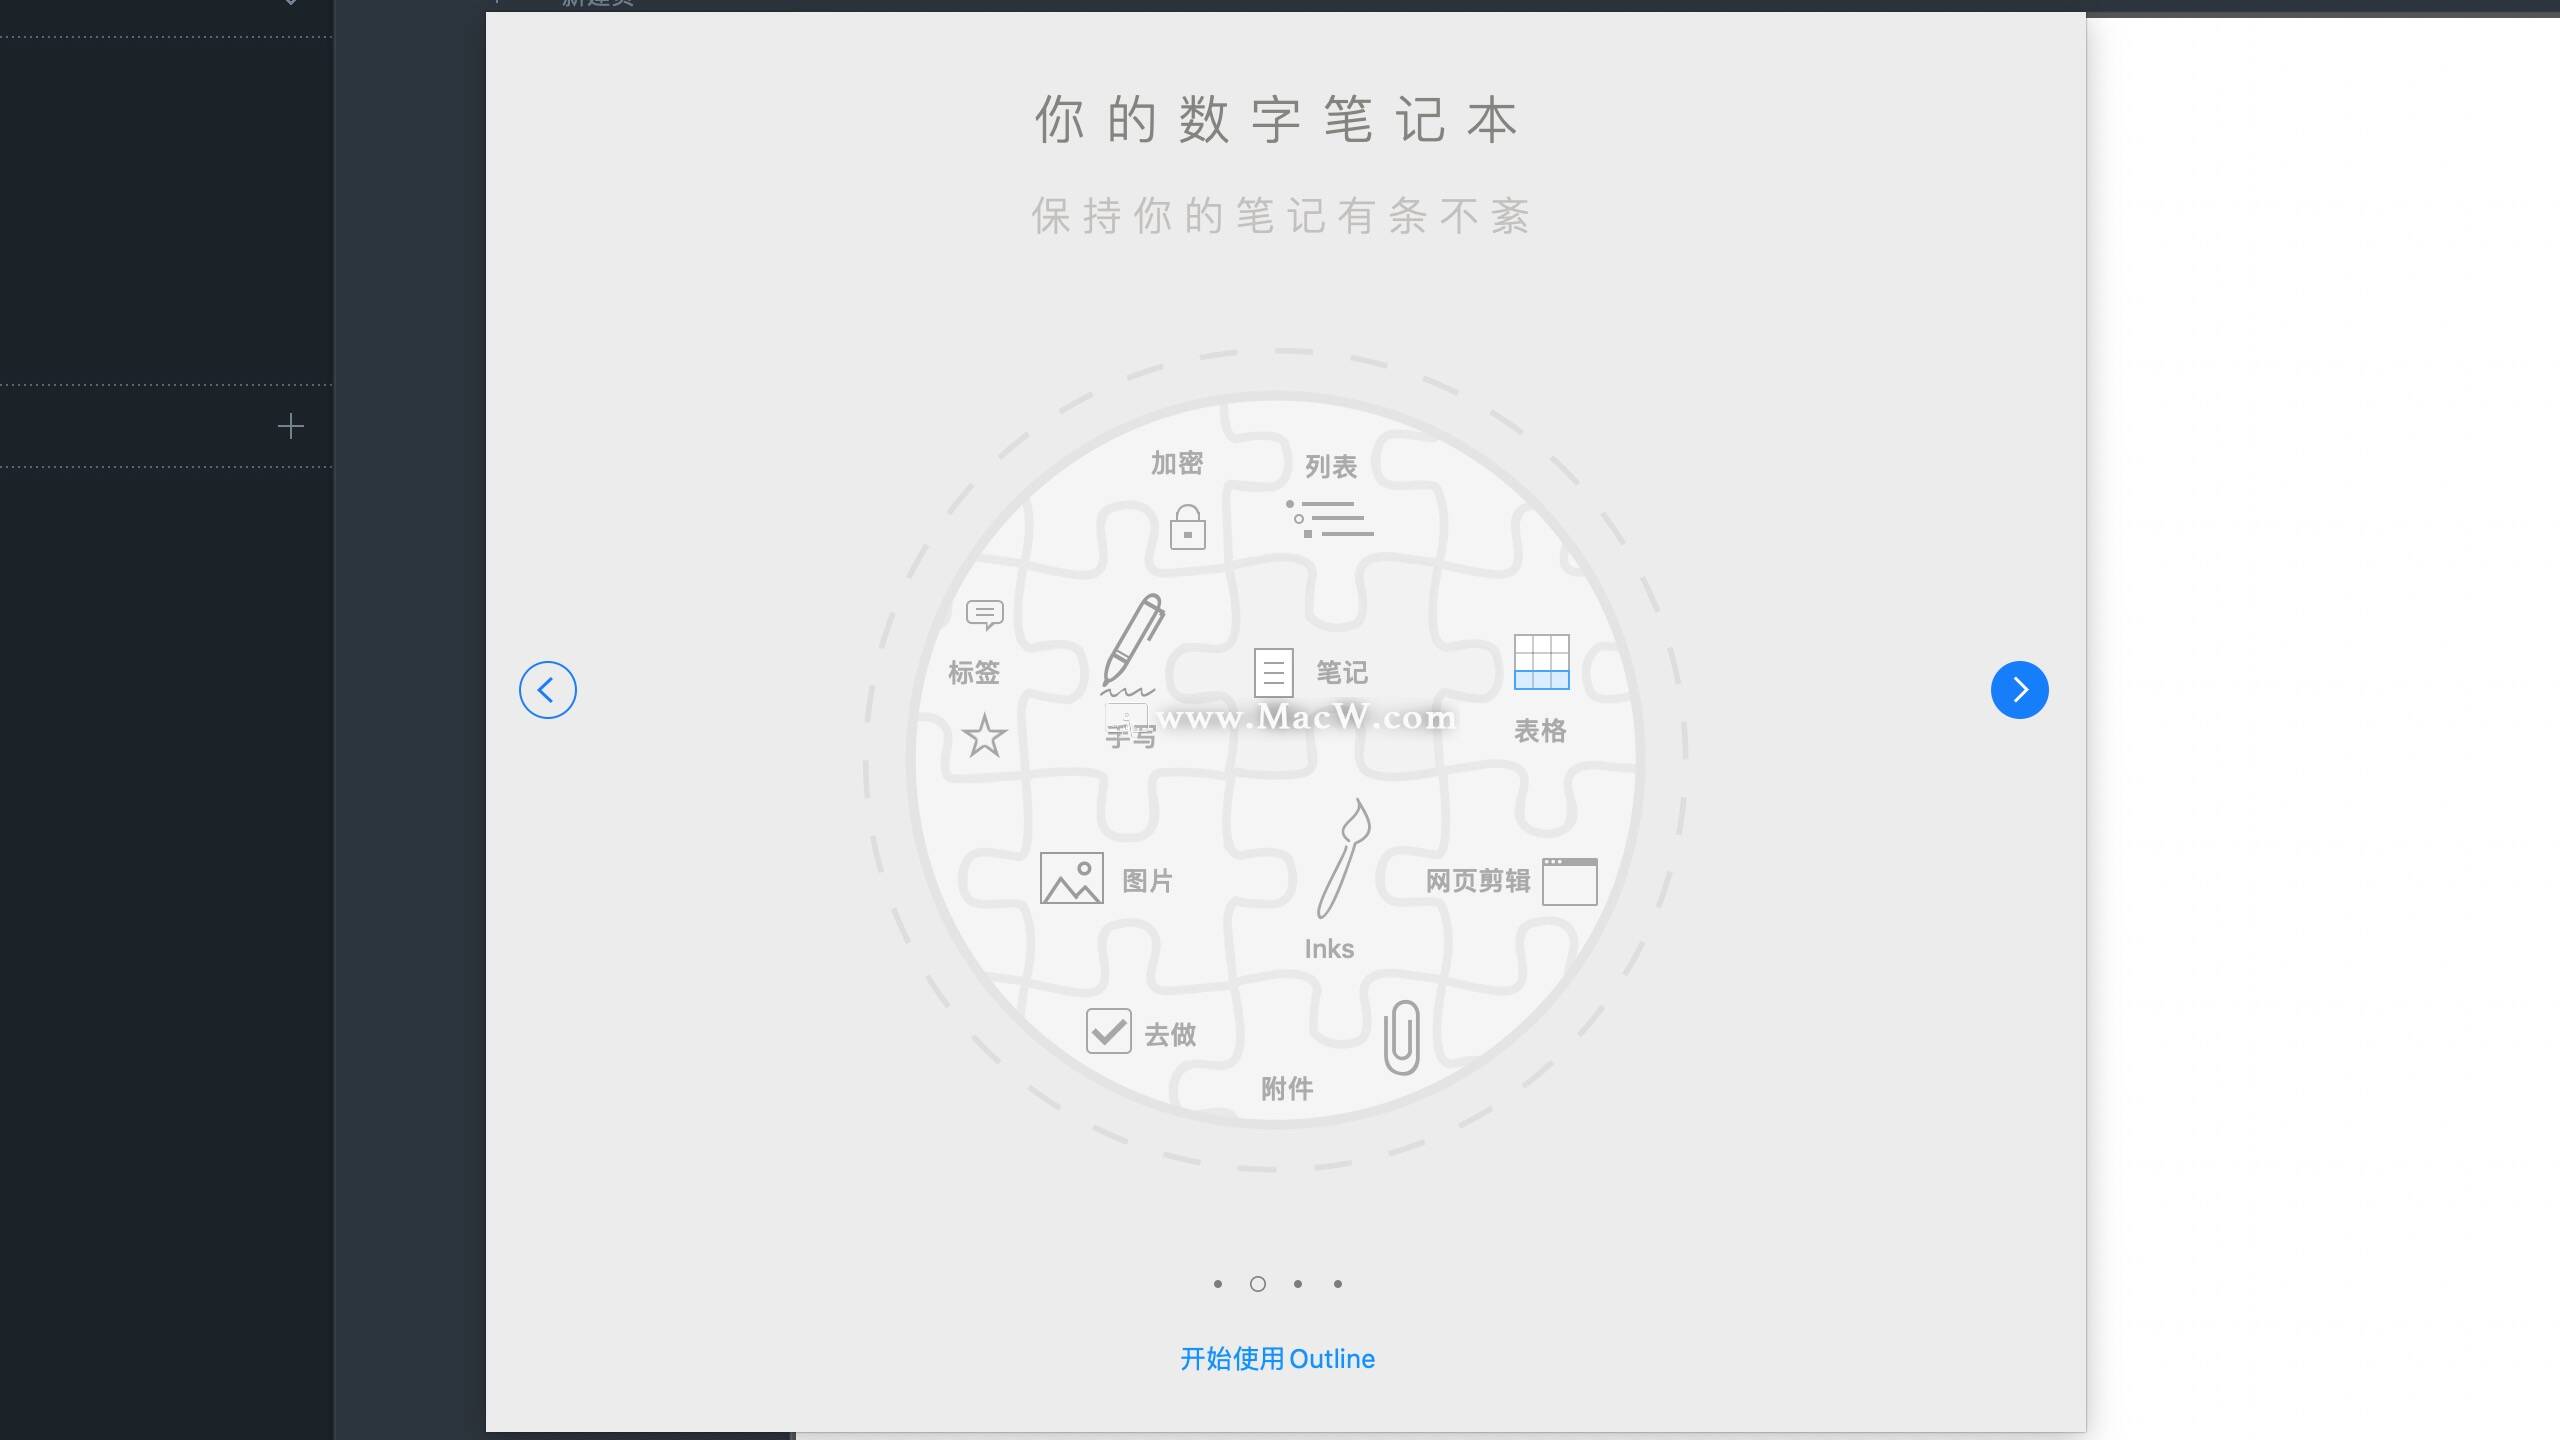2560x1440 pixels.
Task: Select the third page indicator dot
Action: (1297, 1284)
